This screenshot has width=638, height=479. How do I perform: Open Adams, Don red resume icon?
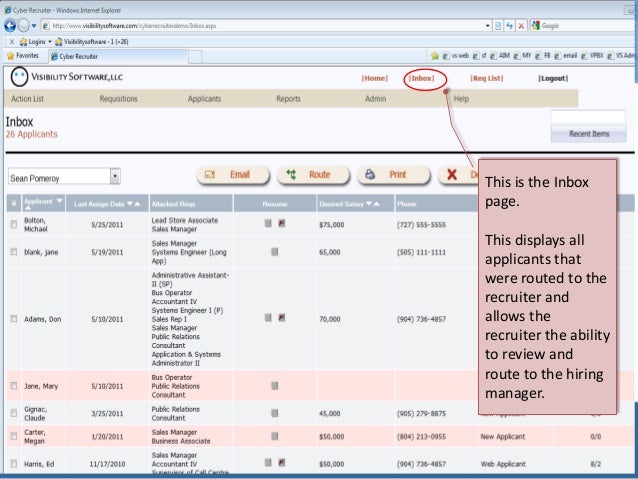coord(282,317)
